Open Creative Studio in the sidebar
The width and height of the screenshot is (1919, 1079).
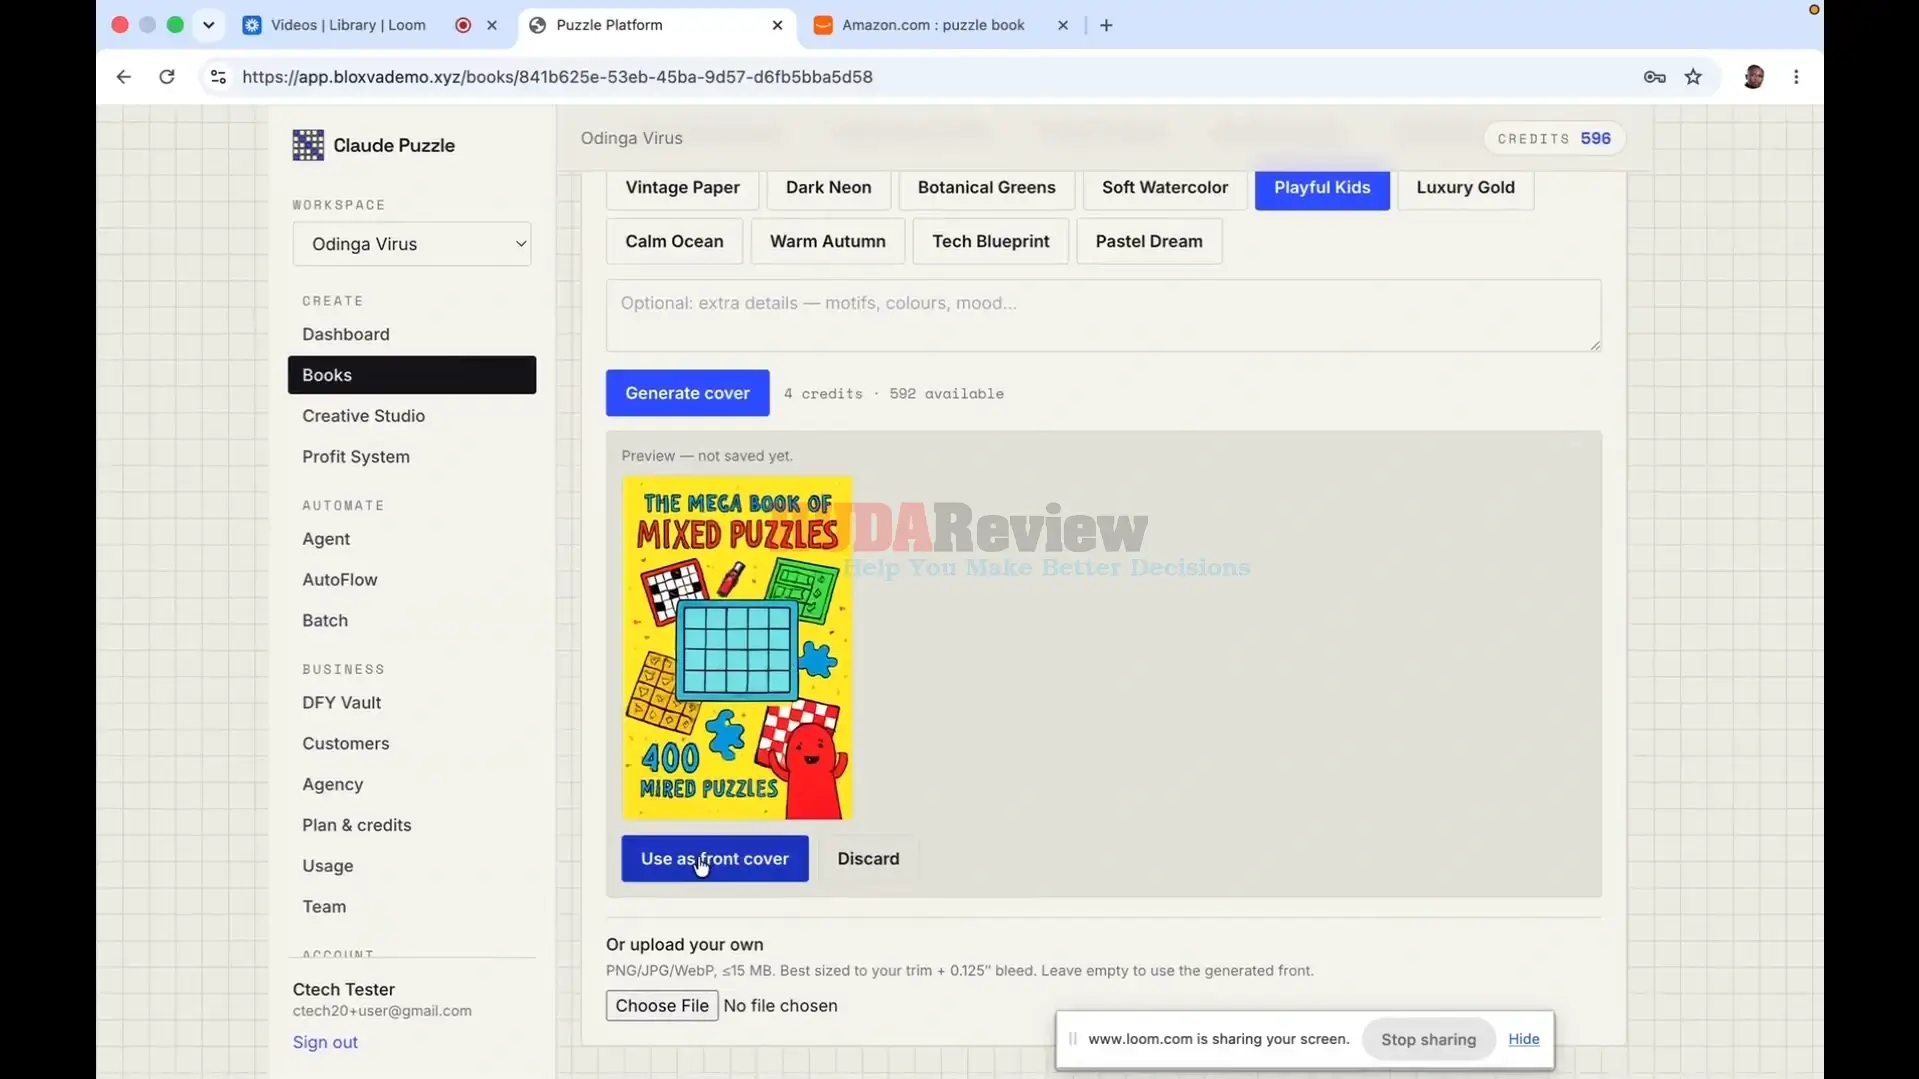pyautogui.click(x=412, y=416)
